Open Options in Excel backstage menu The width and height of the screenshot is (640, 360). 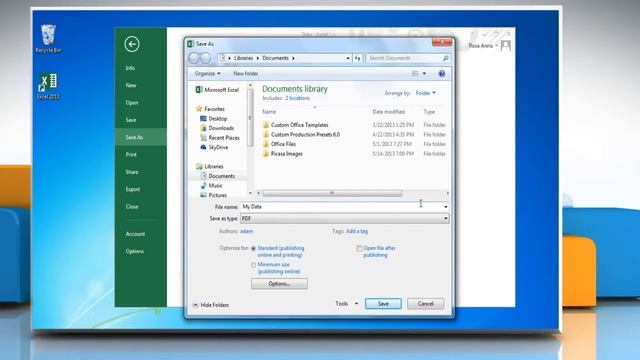tap(135, 251)
